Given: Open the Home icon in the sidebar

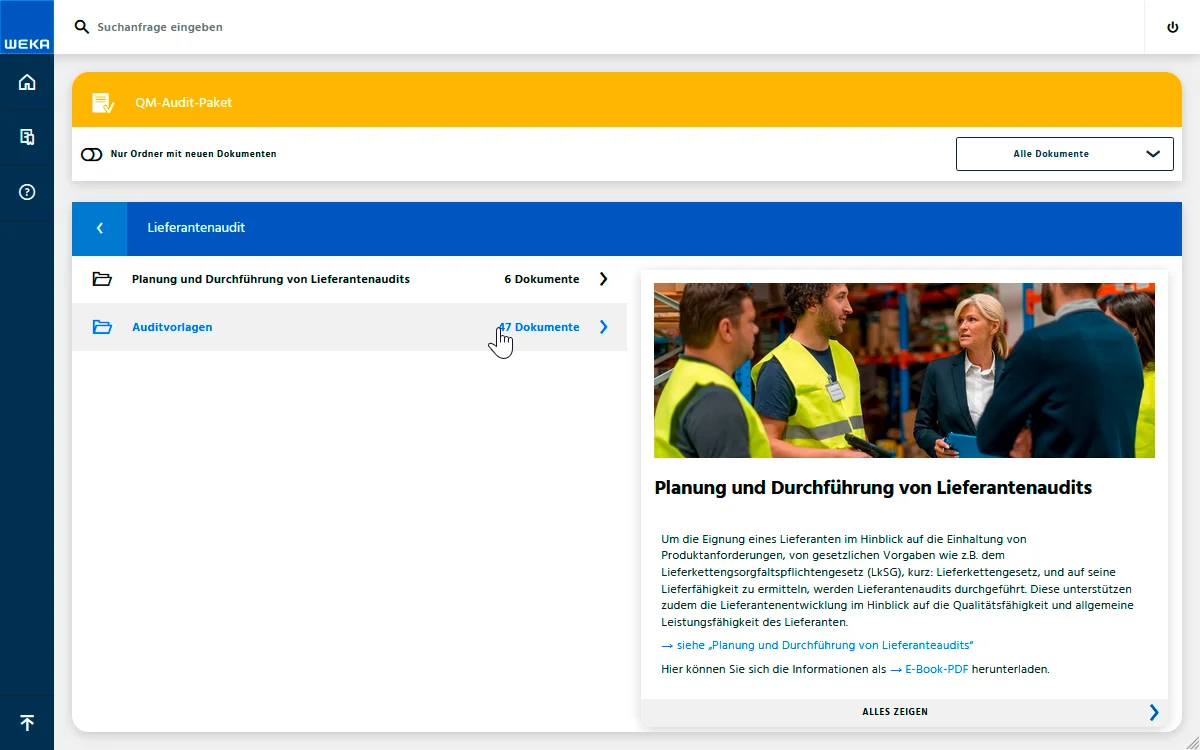Looking at the screenshot, I should 26,82.
